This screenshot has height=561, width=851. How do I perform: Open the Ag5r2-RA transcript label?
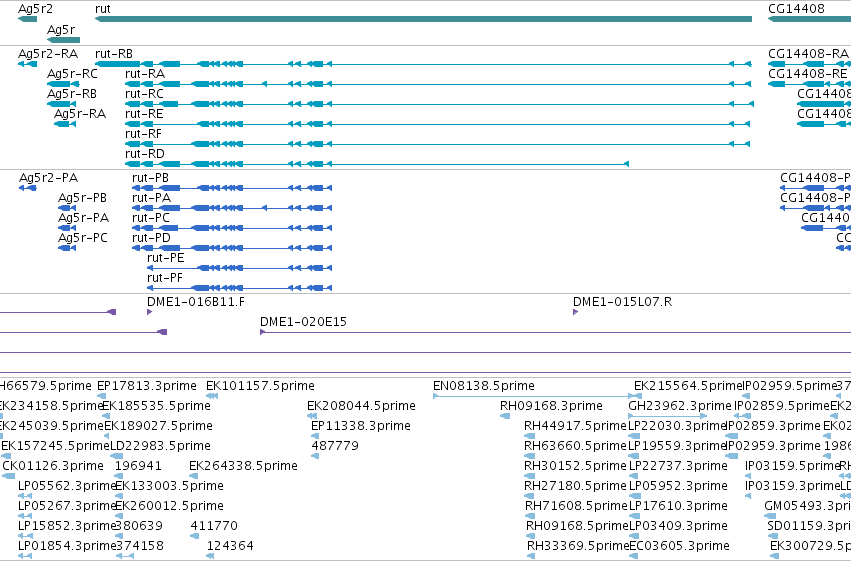[48, 54]
